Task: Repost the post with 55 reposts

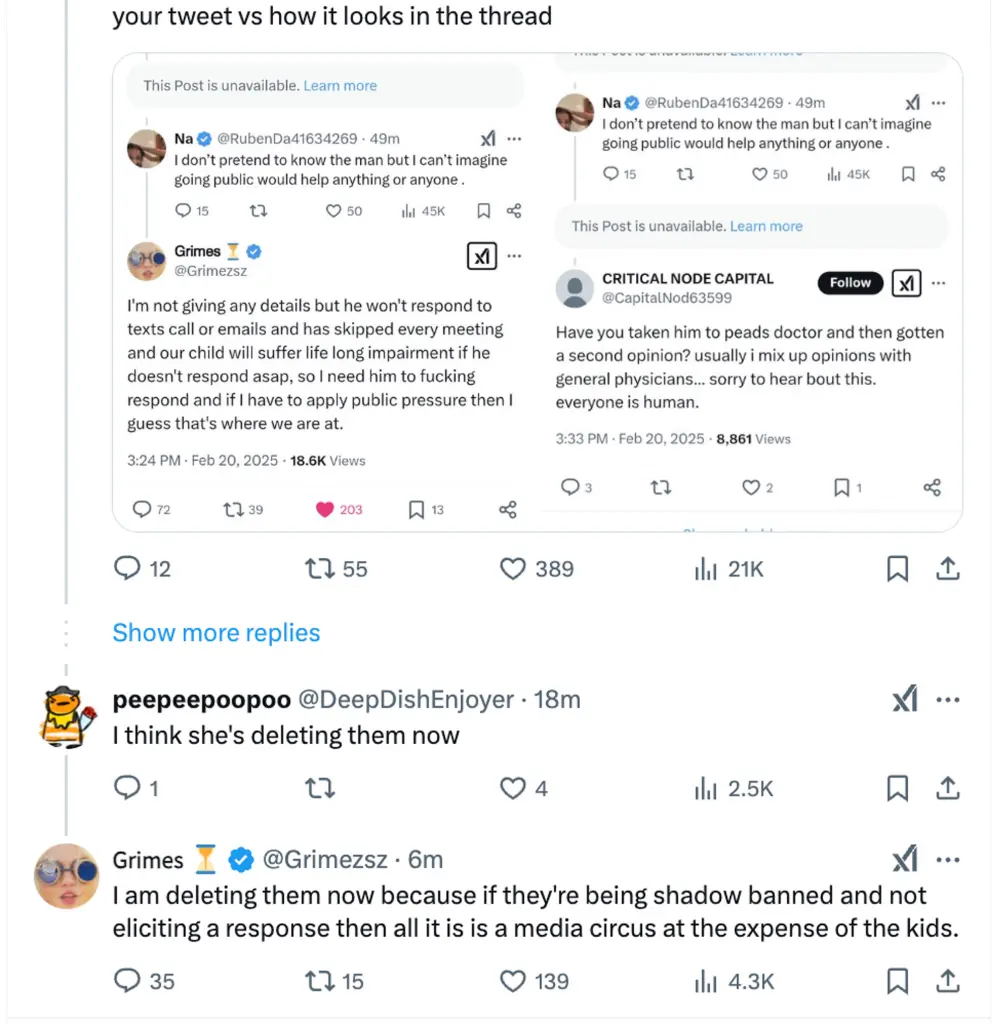Action: tap(319, 569)
